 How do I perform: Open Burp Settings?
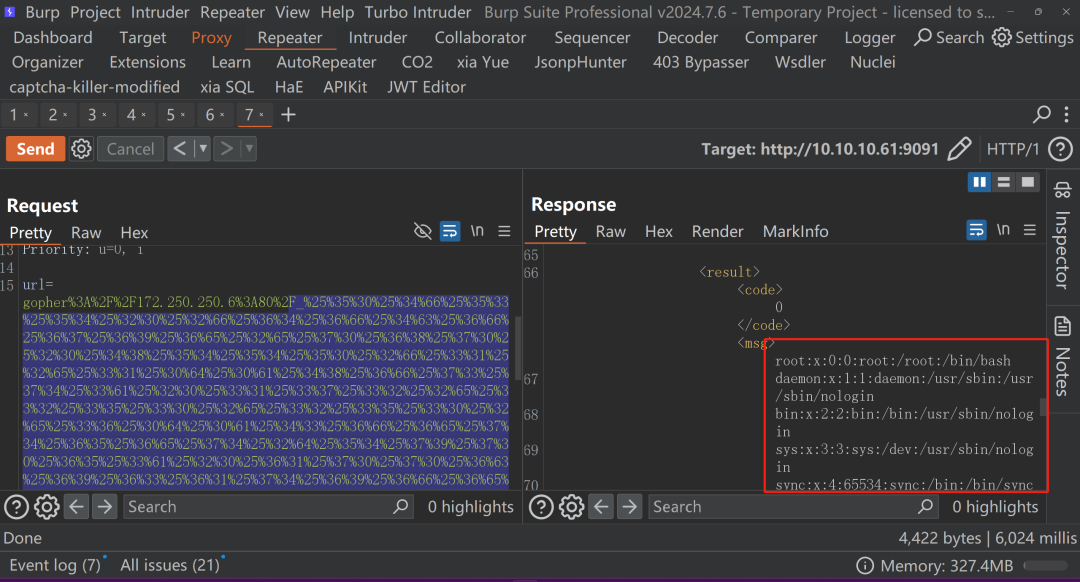tap(1032, 37)
